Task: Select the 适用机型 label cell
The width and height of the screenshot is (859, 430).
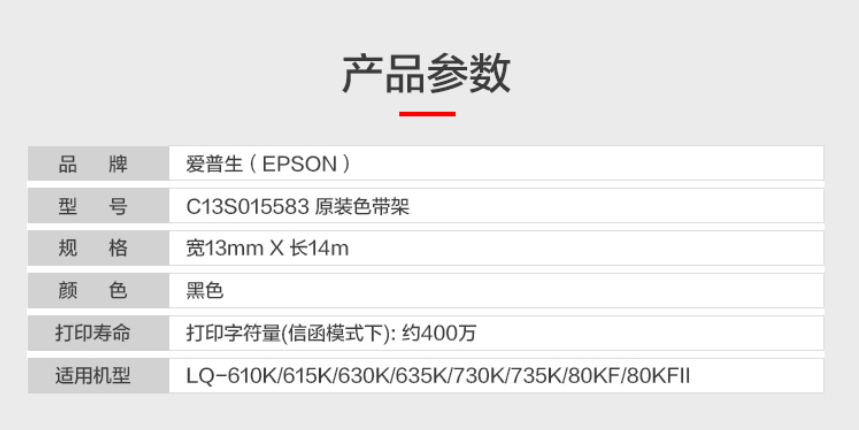Action: (x=94, y=376)
